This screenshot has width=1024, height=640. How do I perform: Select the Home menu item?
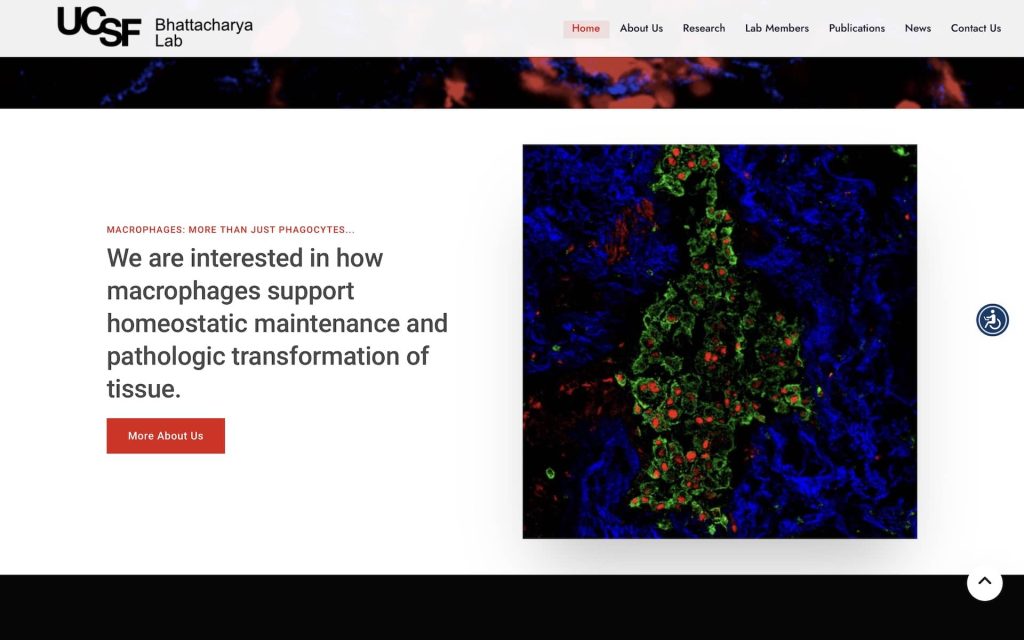pos(586,29)
